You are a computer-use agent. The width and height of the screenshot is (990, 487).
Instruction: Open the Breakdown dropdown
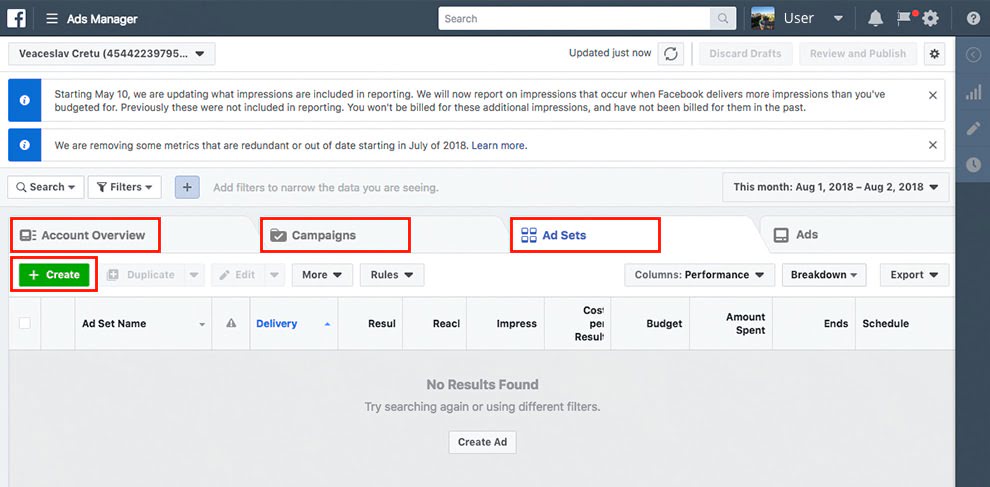pos(824,275)
